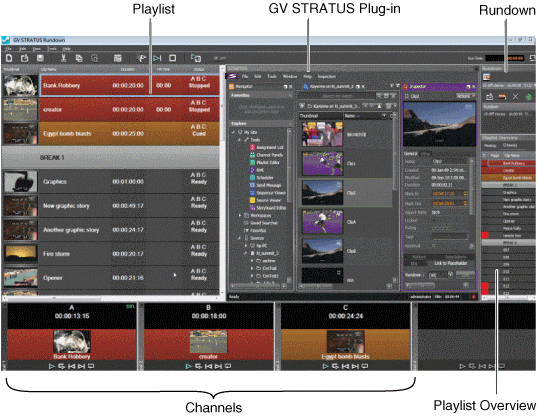The image size is (537, 416).
Task: Click the chain-play toolbar icon
Action: (196, 58)
